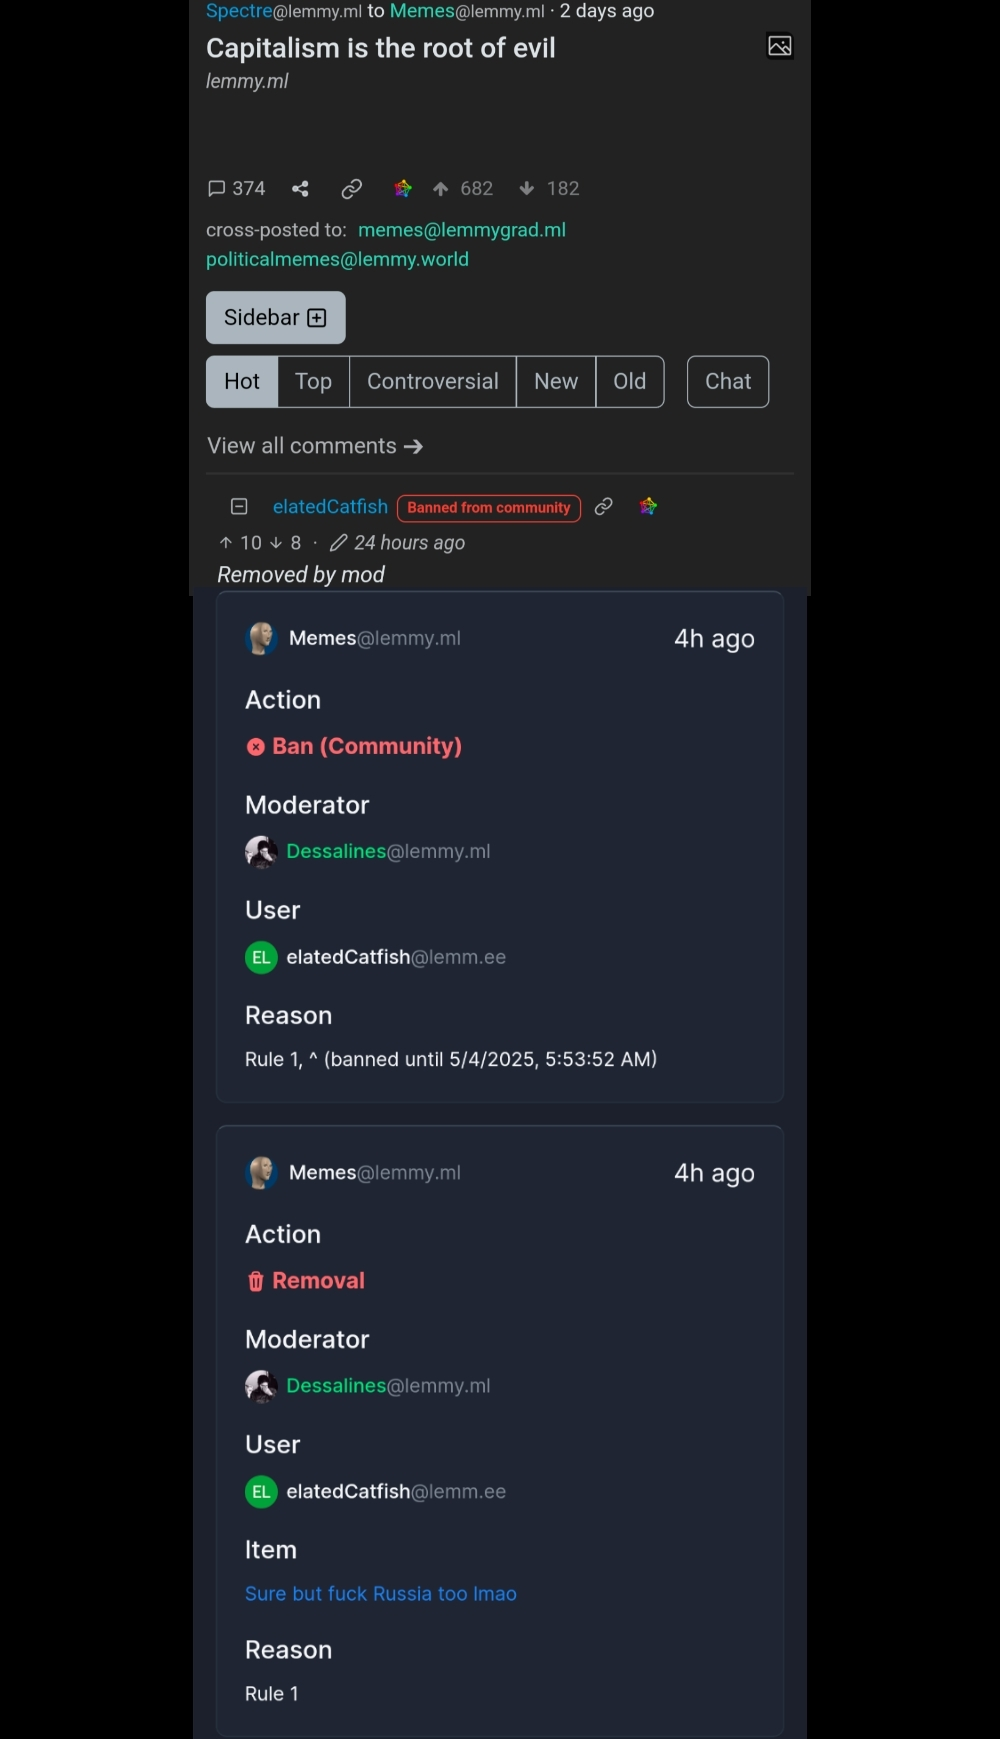Open the View all comments link

point(315,446)
